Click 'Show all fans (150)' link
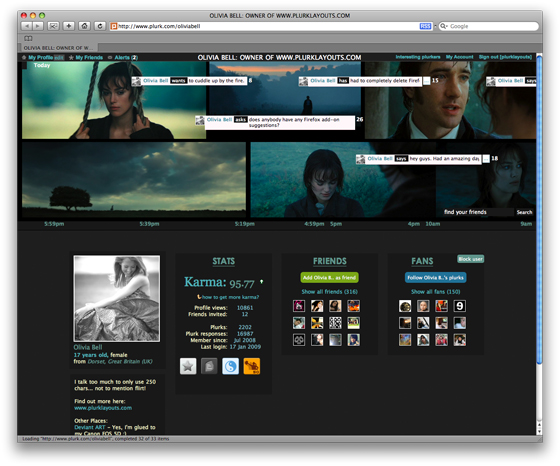560x466 pixels. tap(435, 292)
